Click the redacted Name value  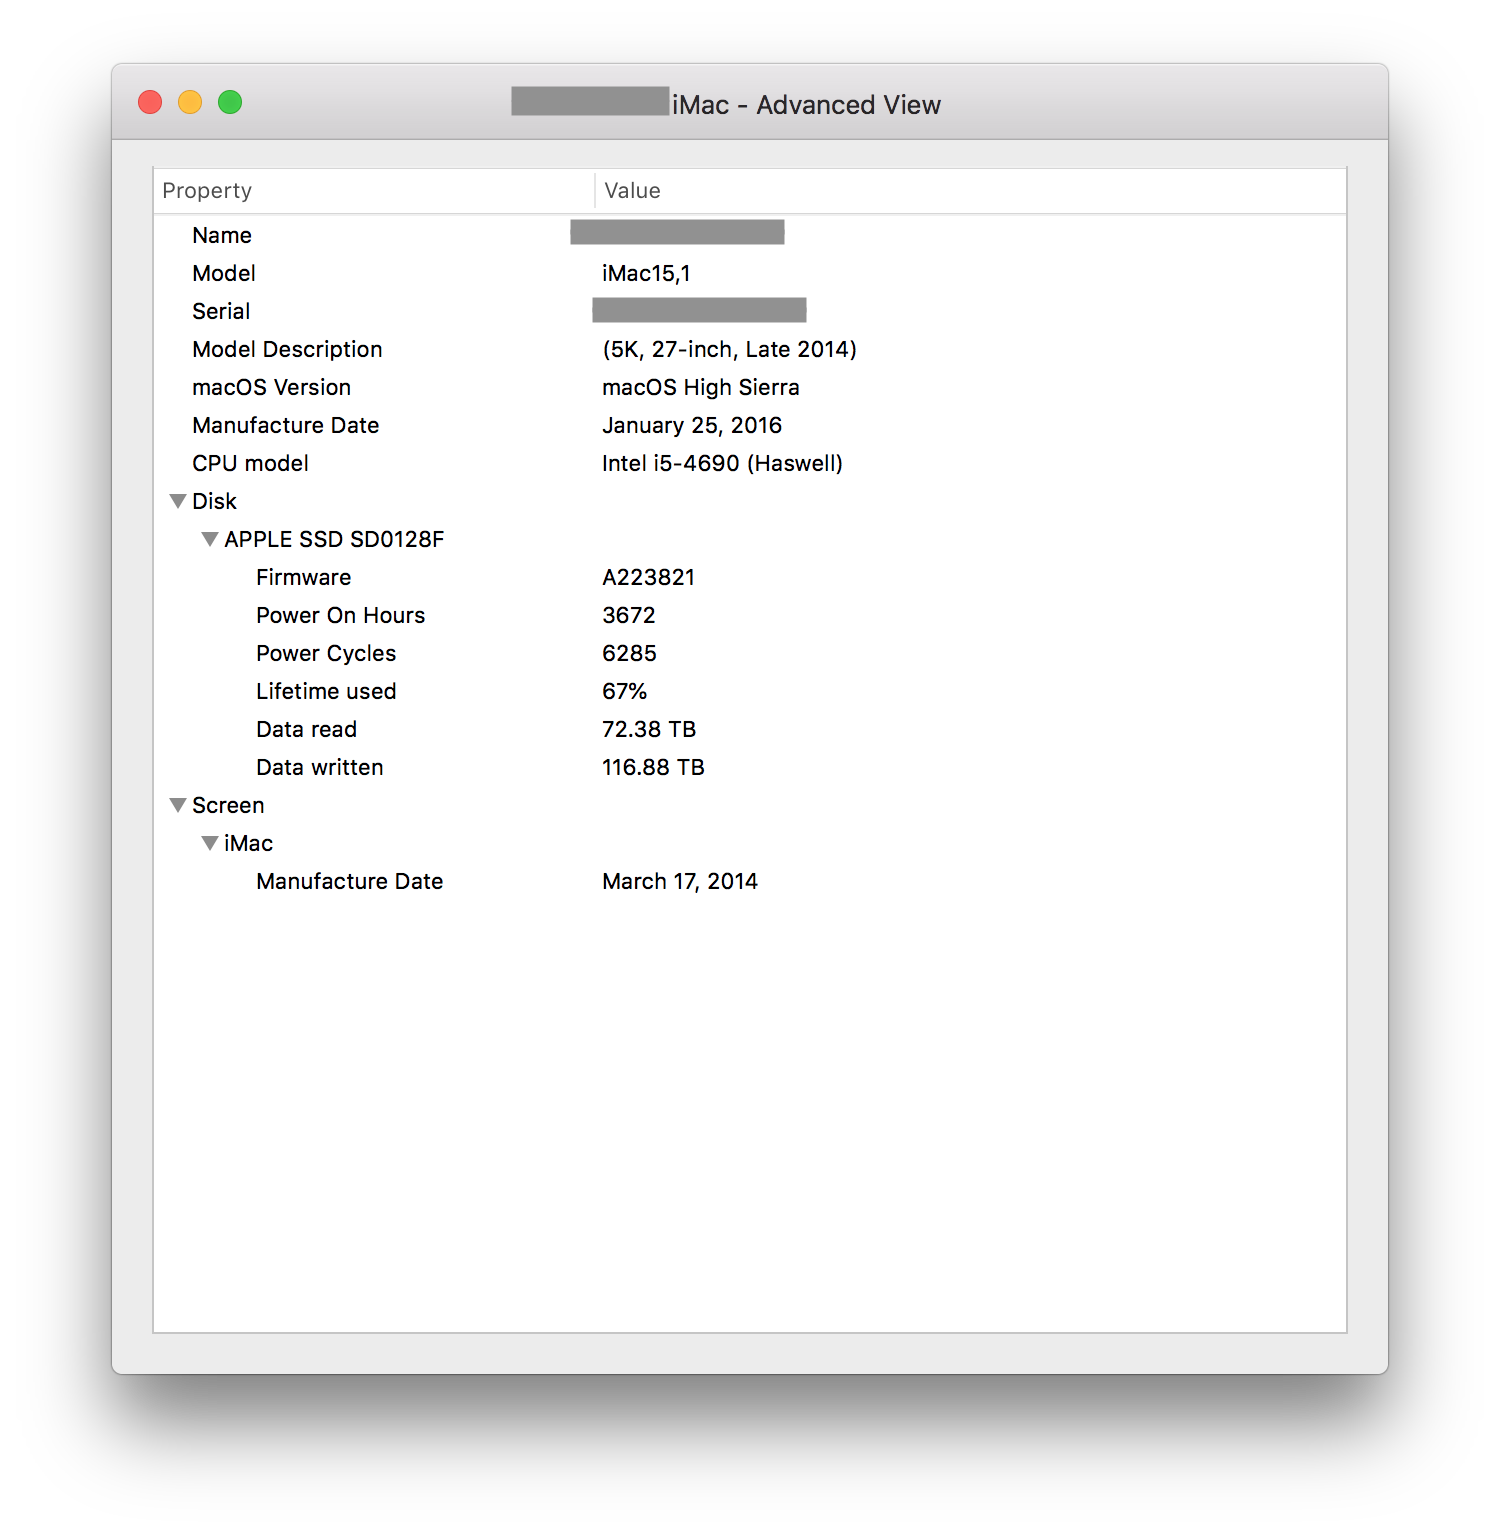[677, 232]
